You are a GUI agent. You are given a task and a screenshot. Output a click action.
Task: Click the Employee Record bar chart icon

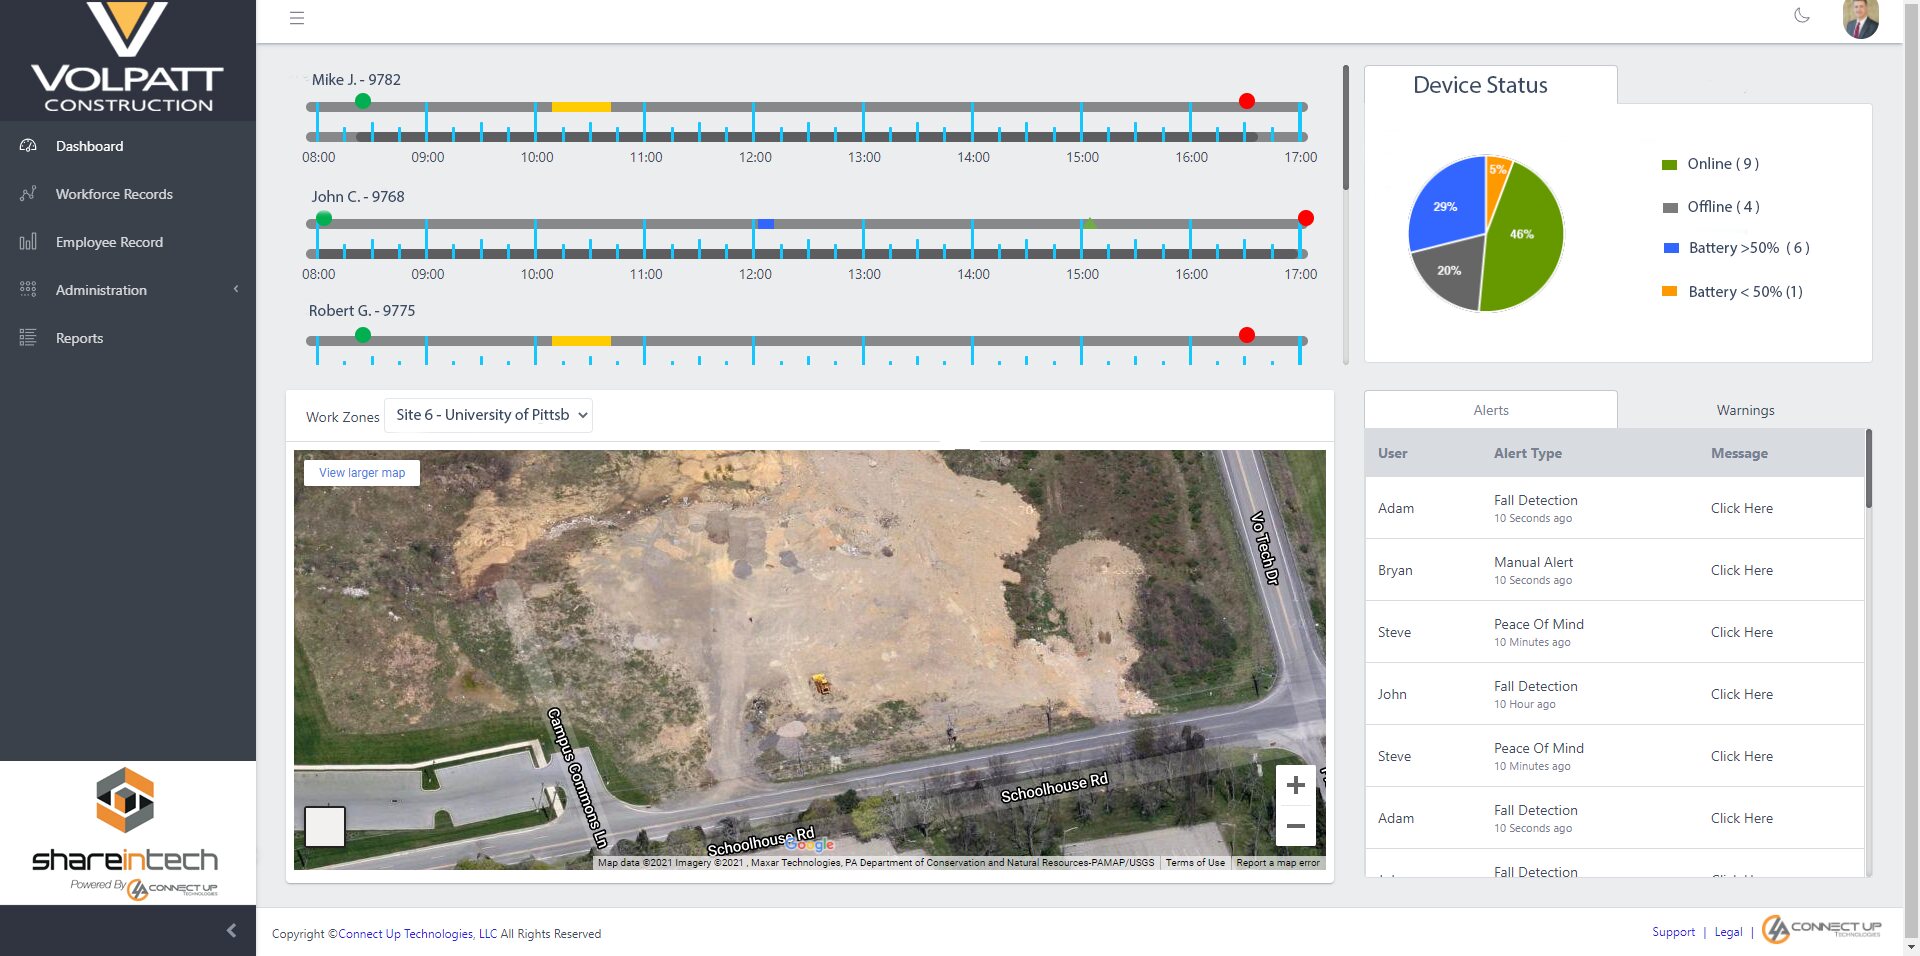tap(28, 242)
